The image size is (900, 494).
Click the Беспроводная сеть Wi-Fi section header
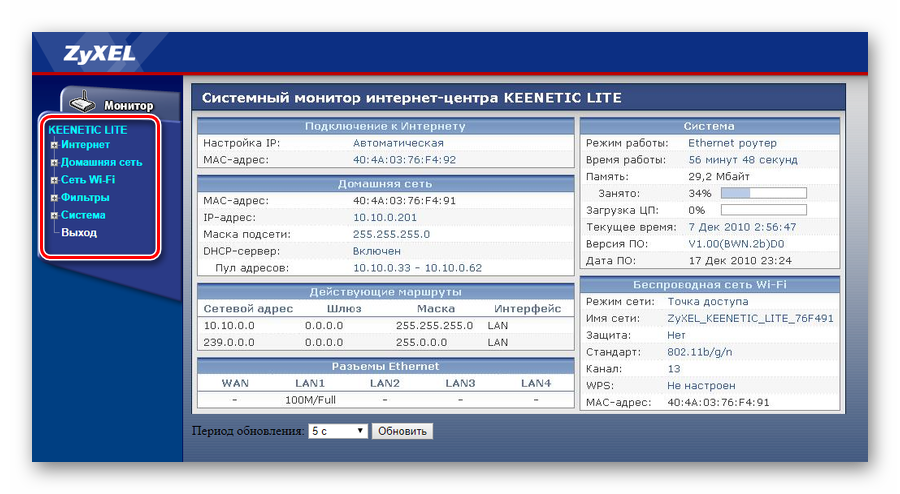709,285
